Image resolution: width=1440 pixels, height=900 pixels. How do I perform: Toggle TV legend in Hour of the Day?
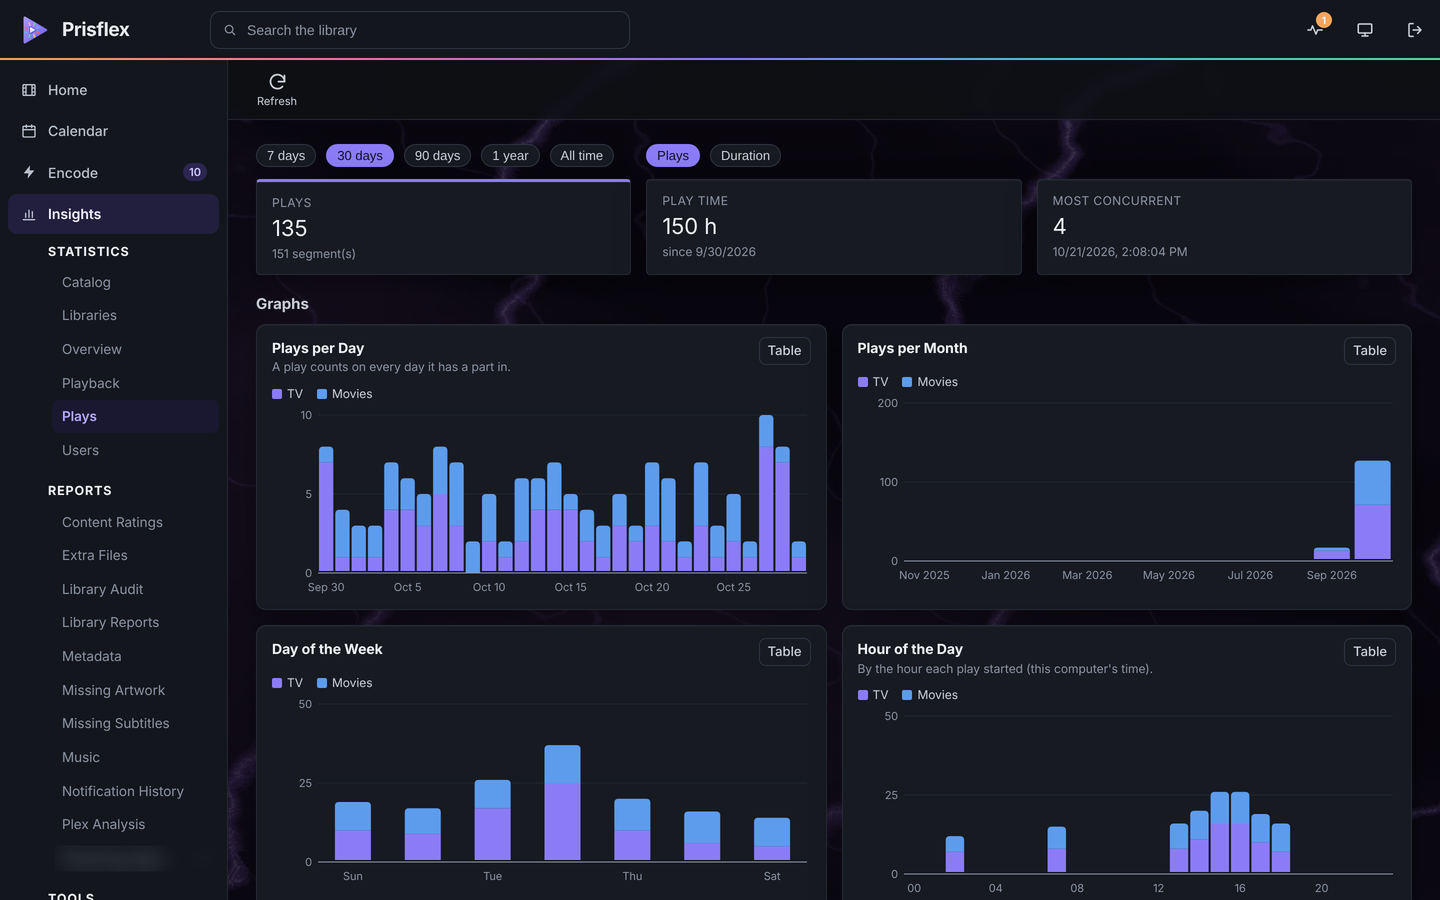click(873, 695)
